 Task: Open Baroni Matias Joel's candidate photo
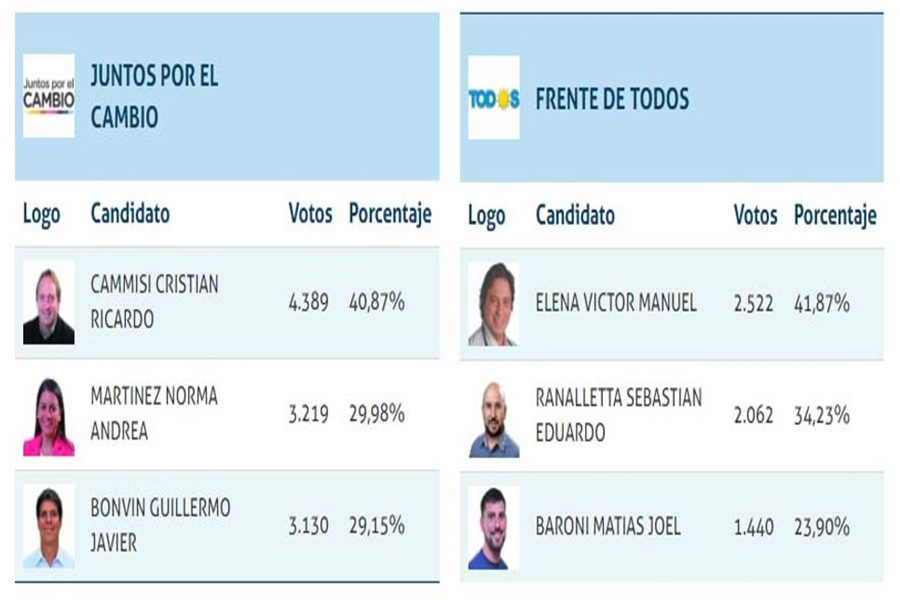pyautogui.click(x=494, y=527)
